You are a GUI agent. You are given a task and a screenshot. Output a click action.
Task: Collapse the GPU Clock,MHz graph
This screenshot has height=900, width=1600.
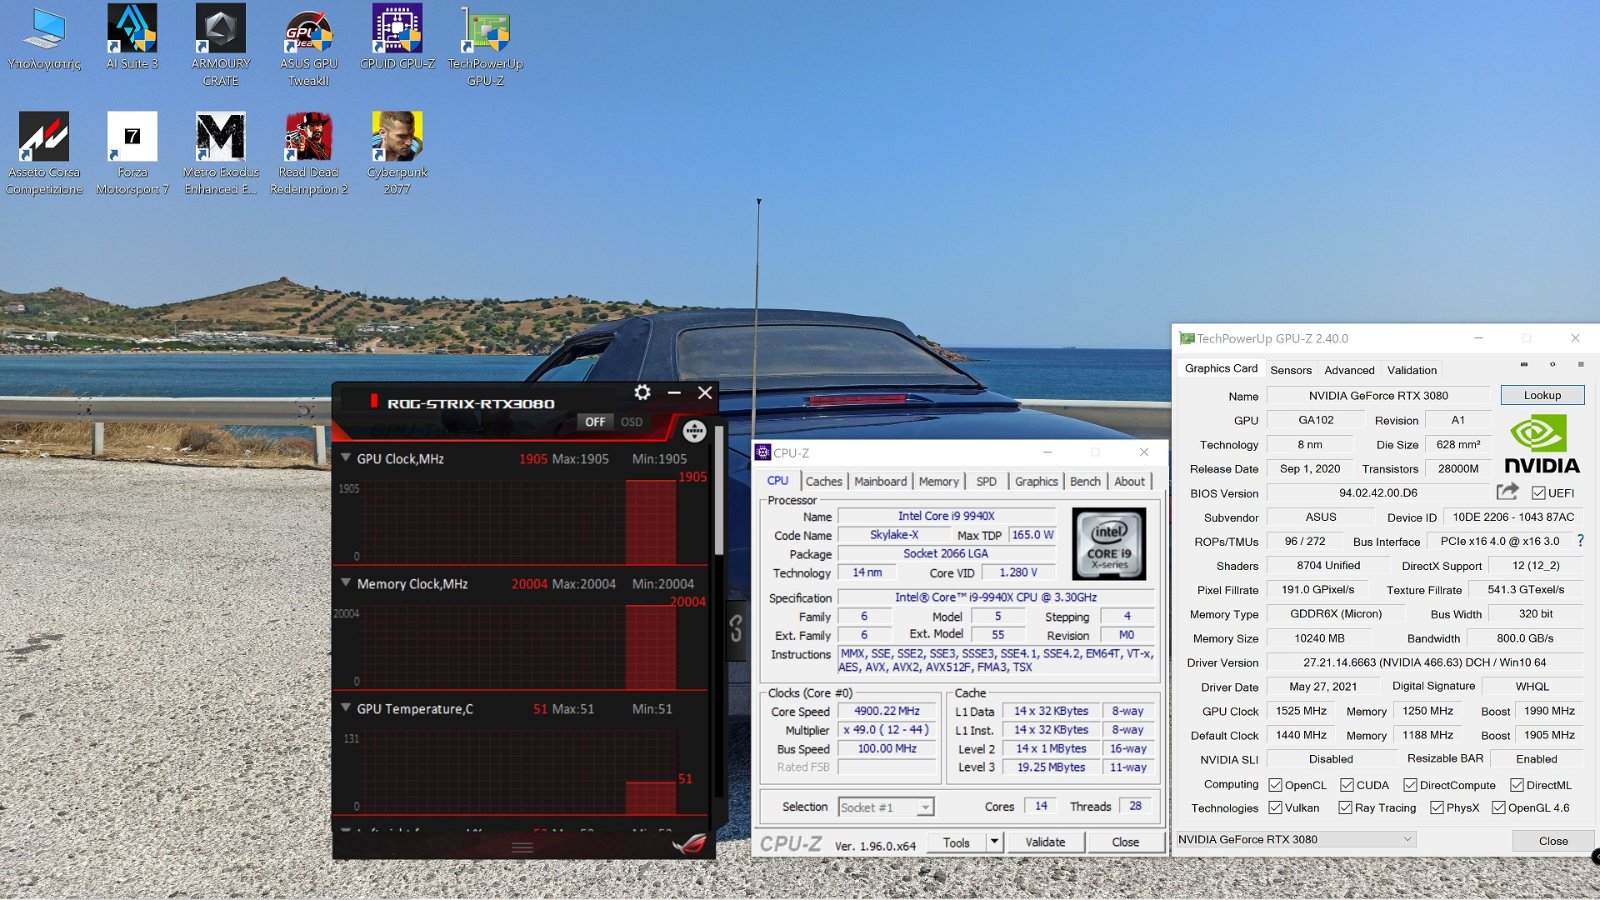[346, 458]
